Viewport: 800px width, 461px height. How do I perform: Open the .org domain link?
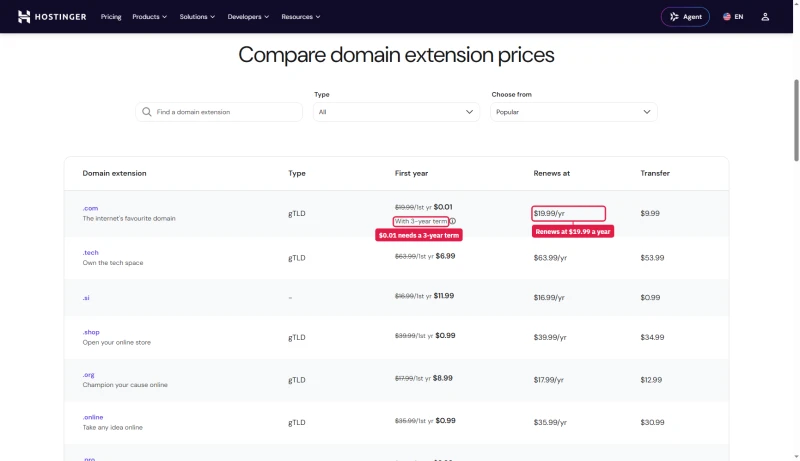pos(89,375)
